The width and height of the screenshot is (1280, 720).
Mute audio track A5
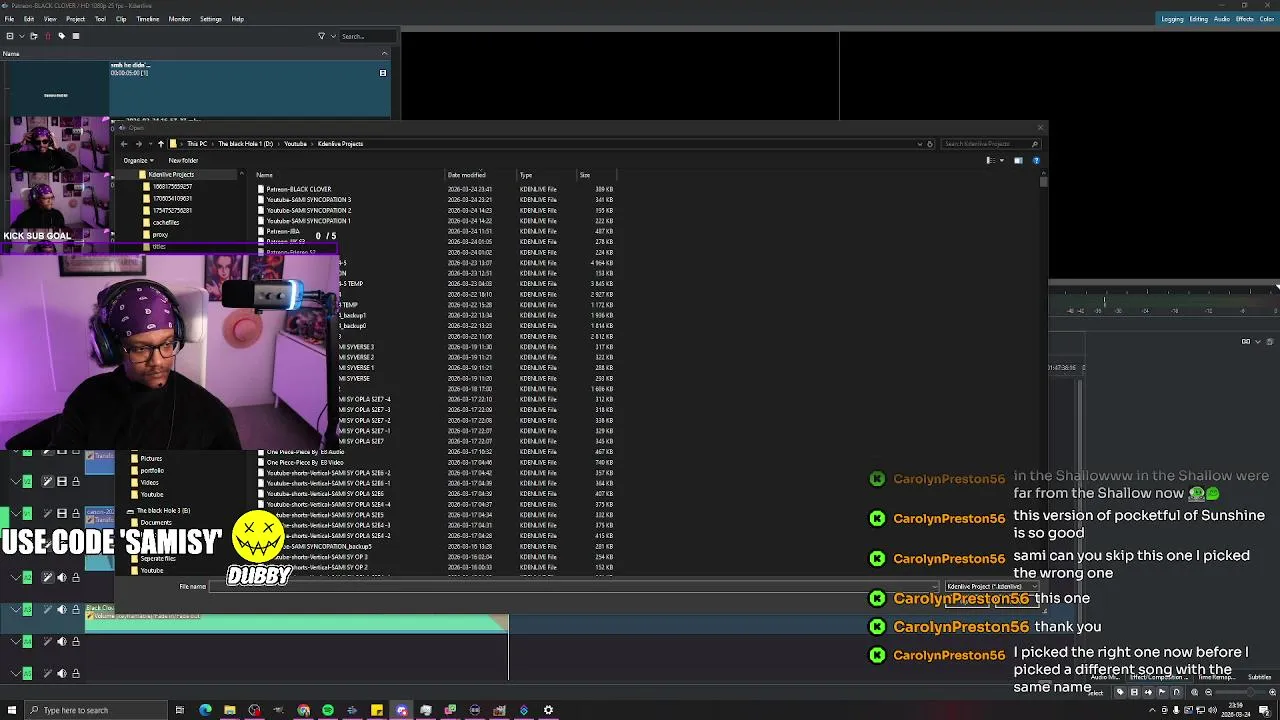[61, 673]
